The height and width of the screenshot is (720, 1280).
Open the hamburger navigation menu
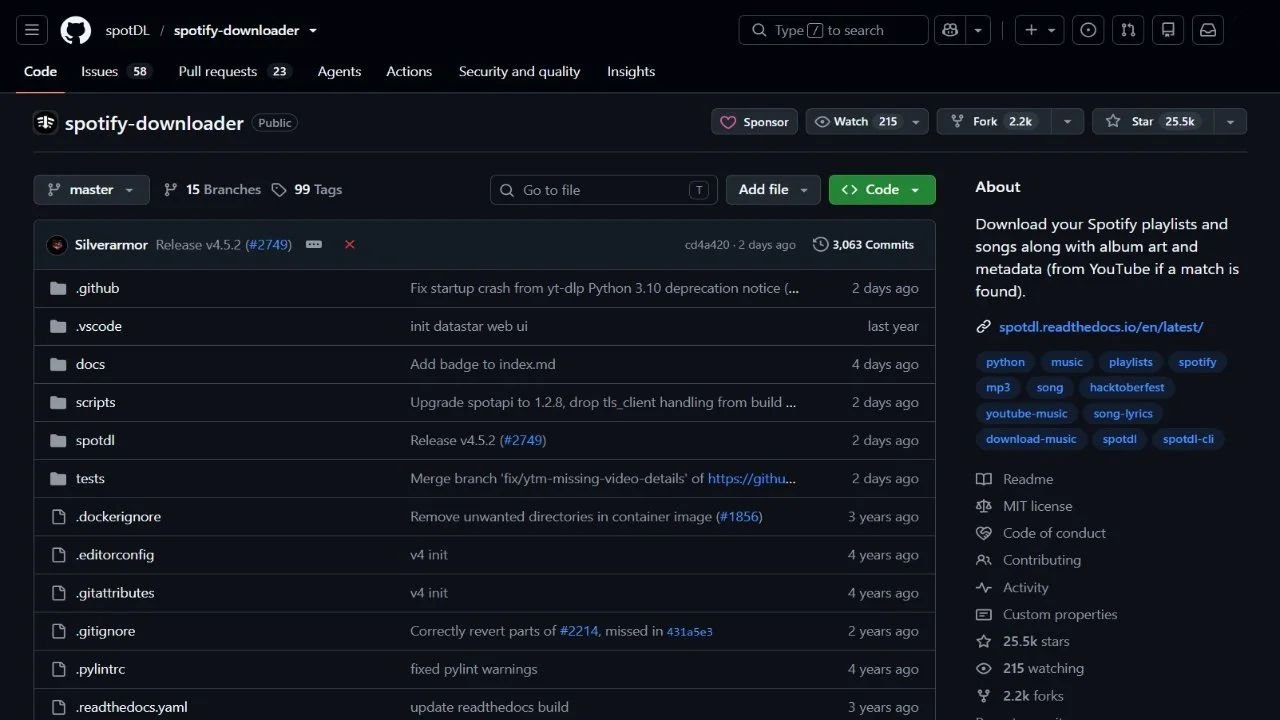tap(31, 30)
